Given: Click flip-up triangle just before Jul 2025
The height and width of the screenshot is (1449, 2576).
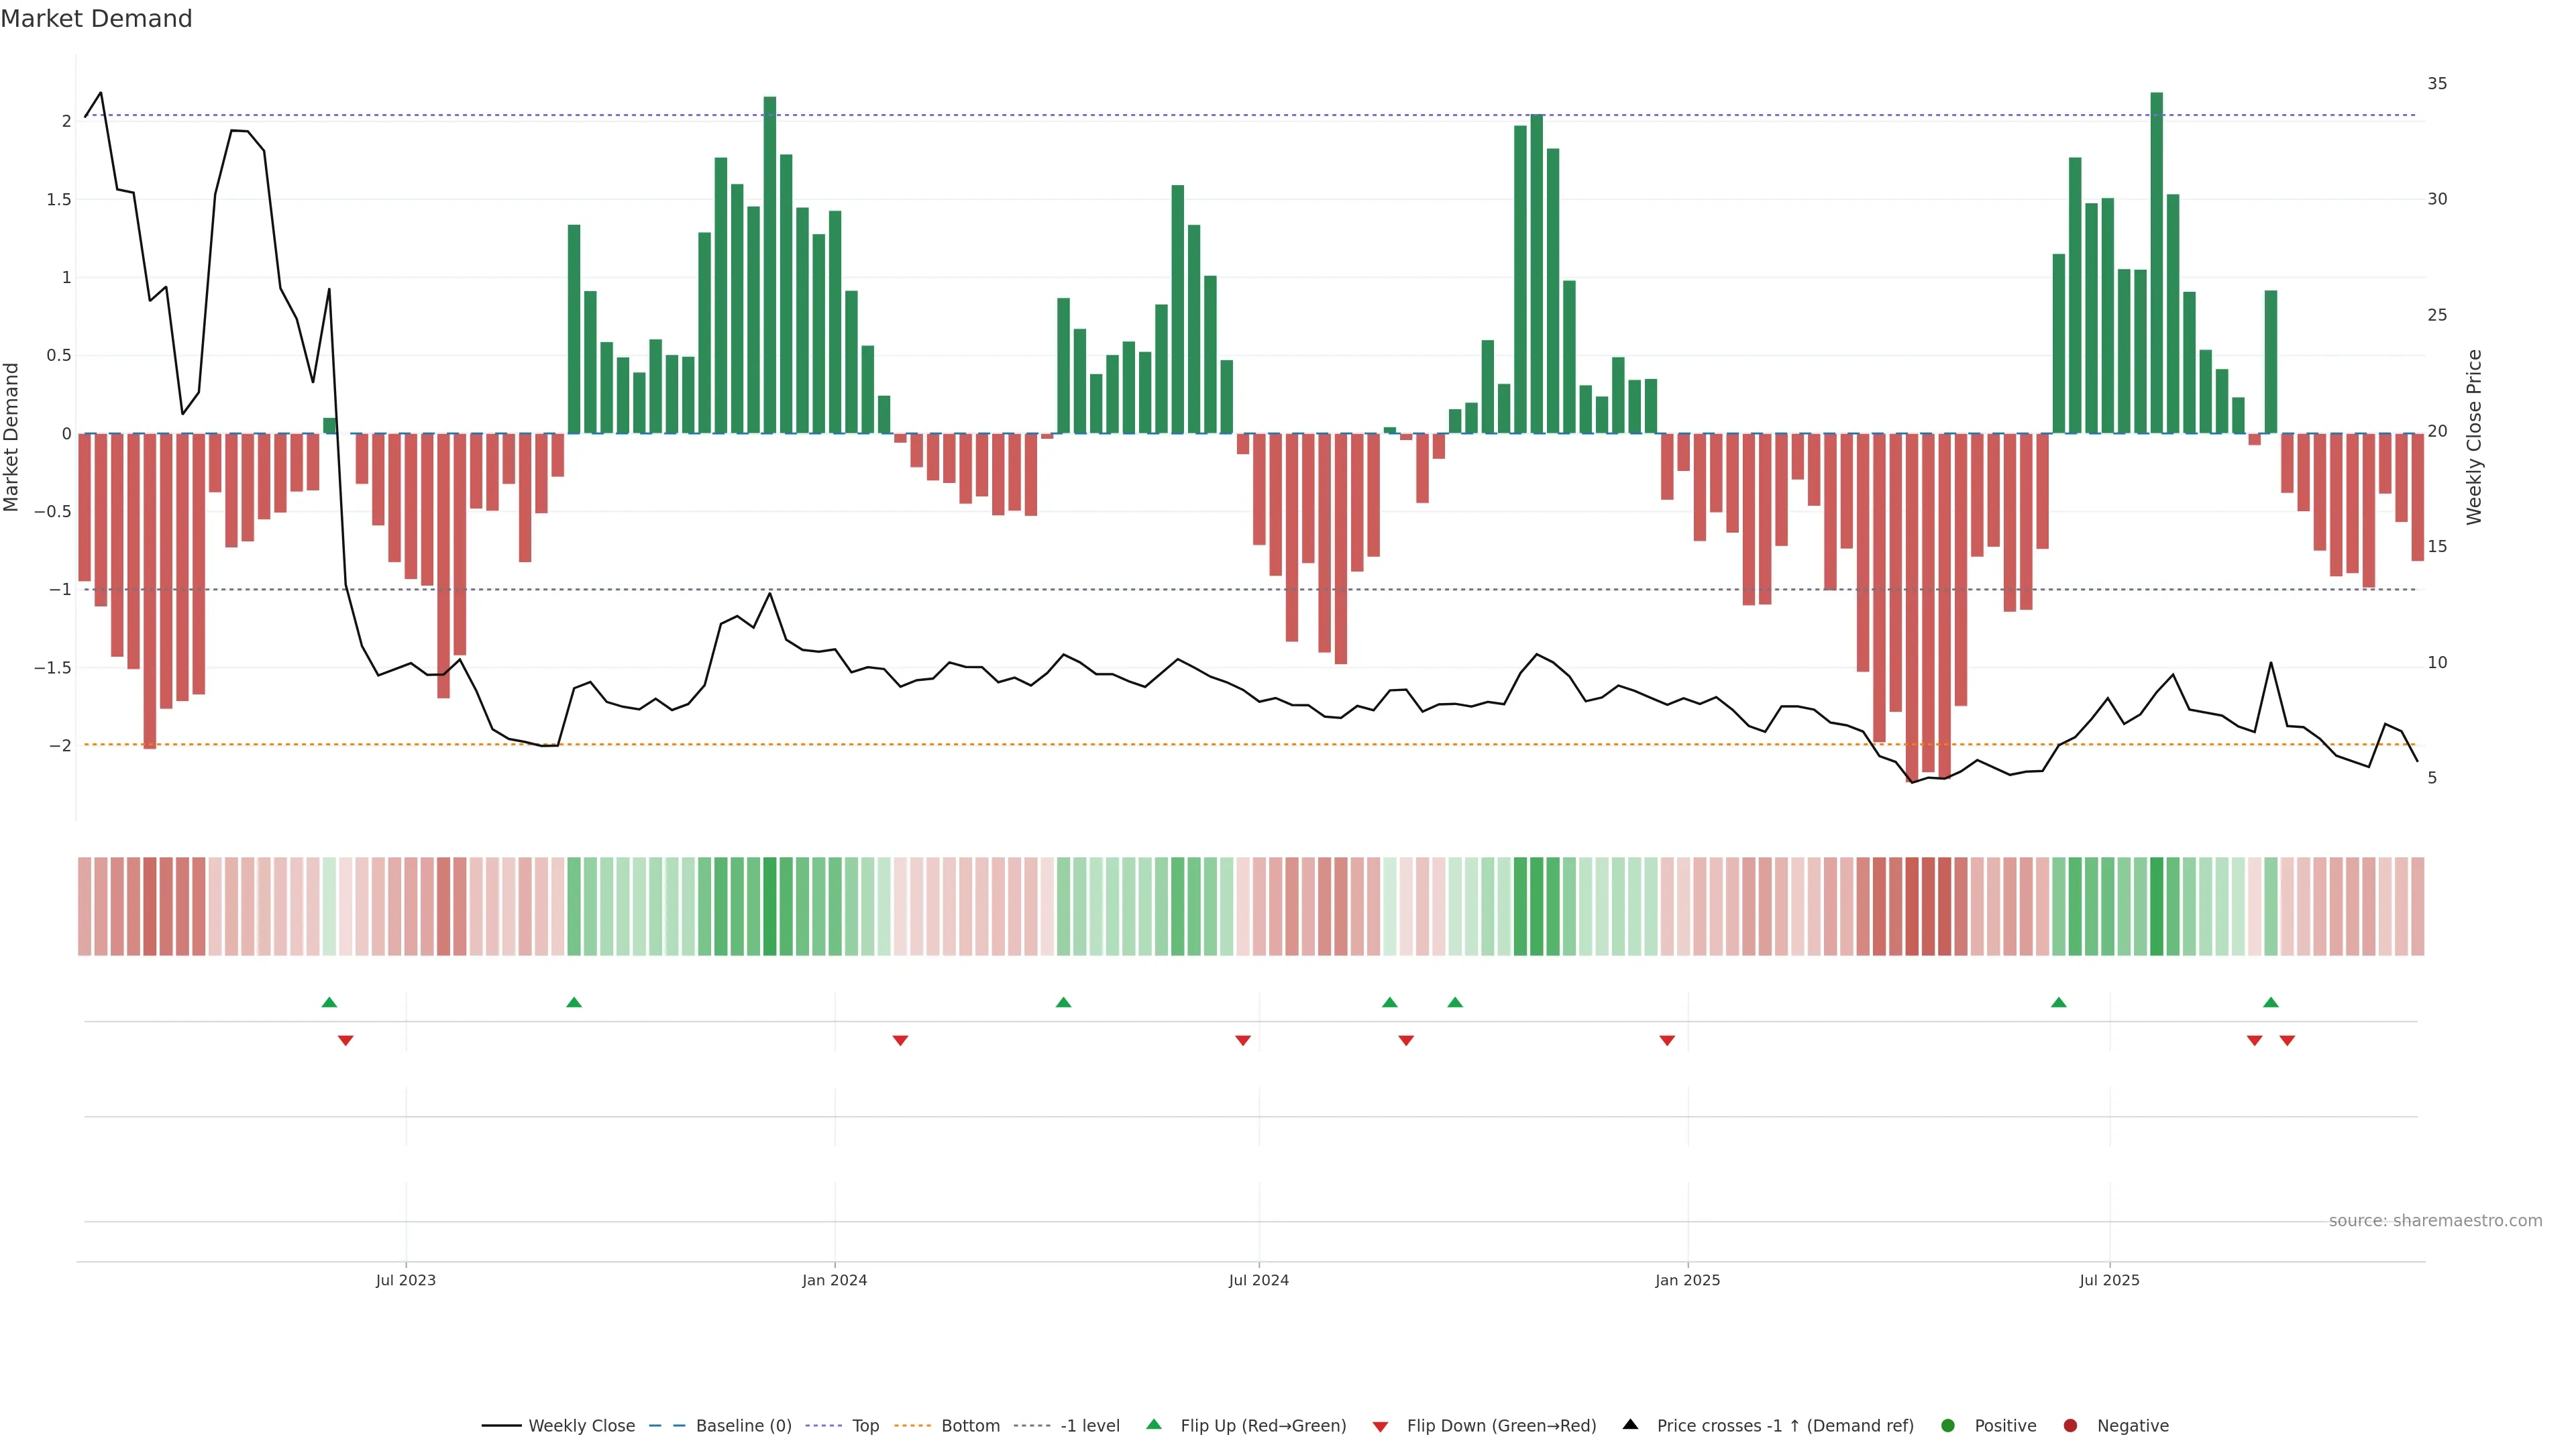Looking at the screenshot, I should pyautogui.click(x=2058, y=1002).
